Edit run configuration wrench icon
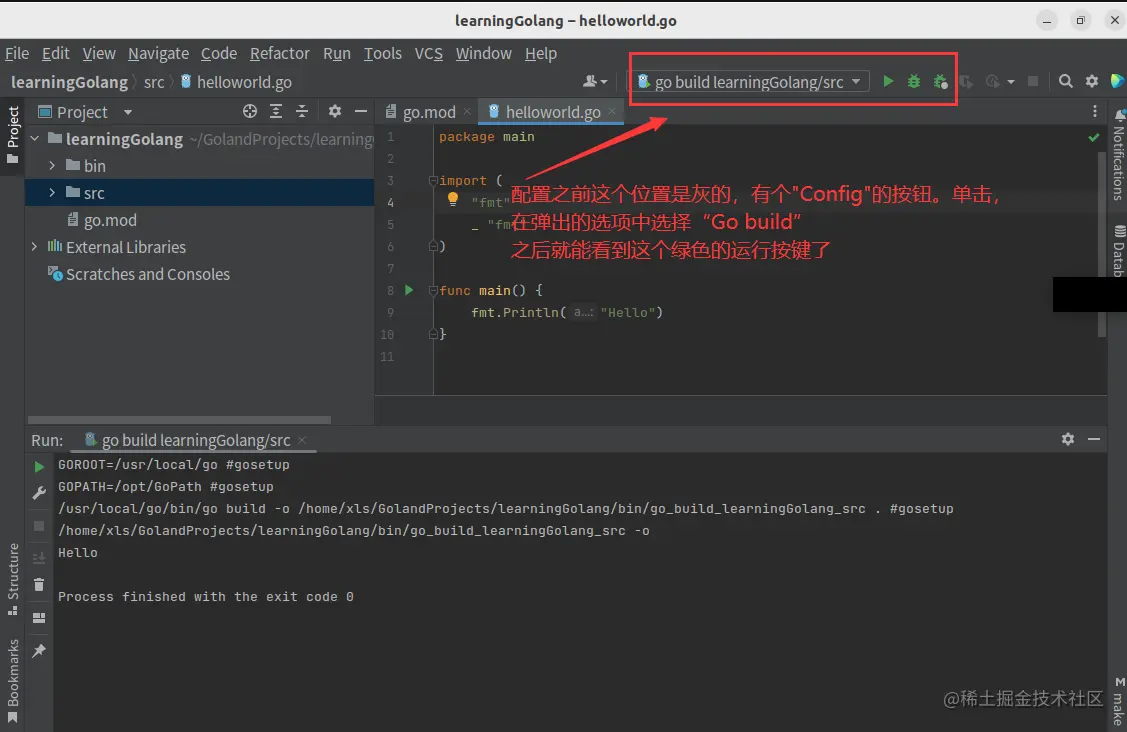Viewport: 1127px width, 732px height. coord(39,493)
